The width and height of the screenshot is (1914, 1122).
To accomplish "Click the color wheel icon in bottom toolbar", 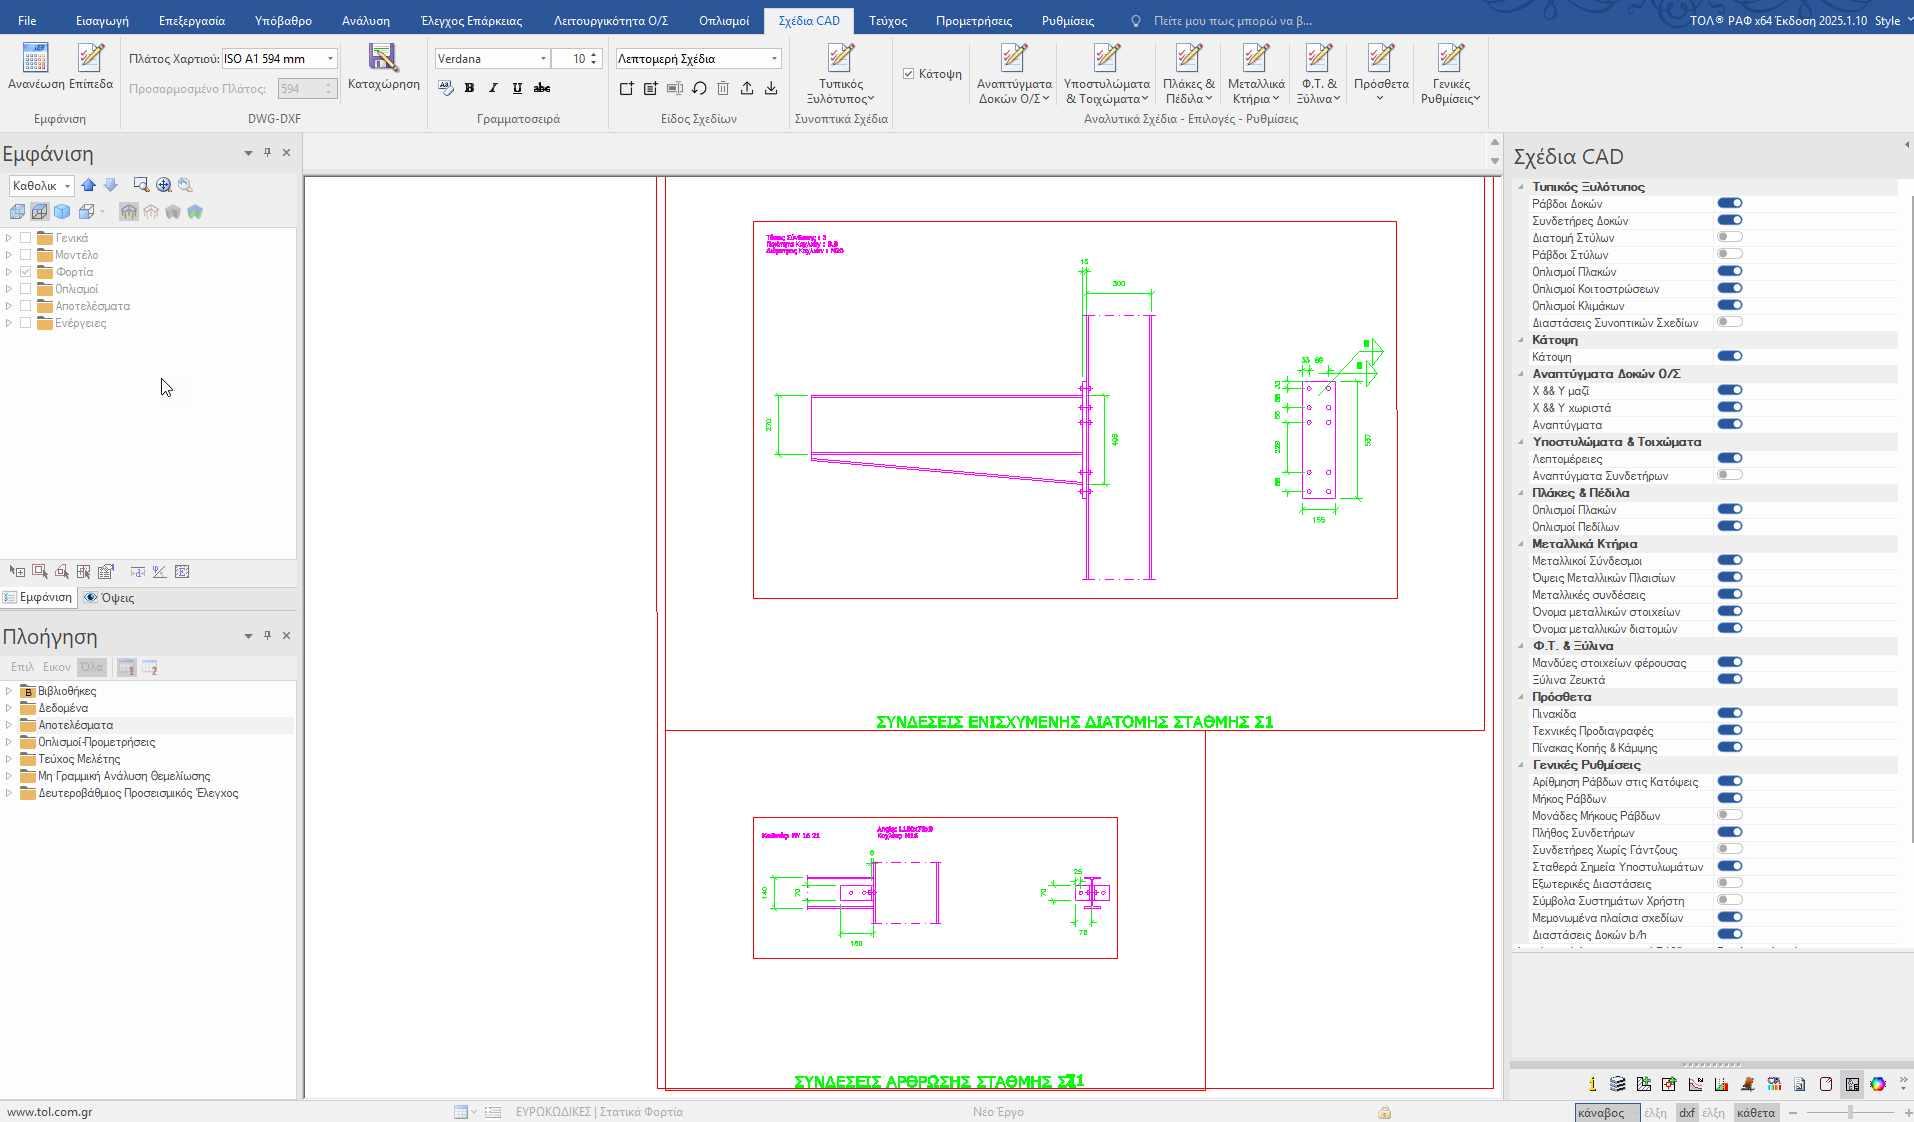I will click(1878, 1084).
